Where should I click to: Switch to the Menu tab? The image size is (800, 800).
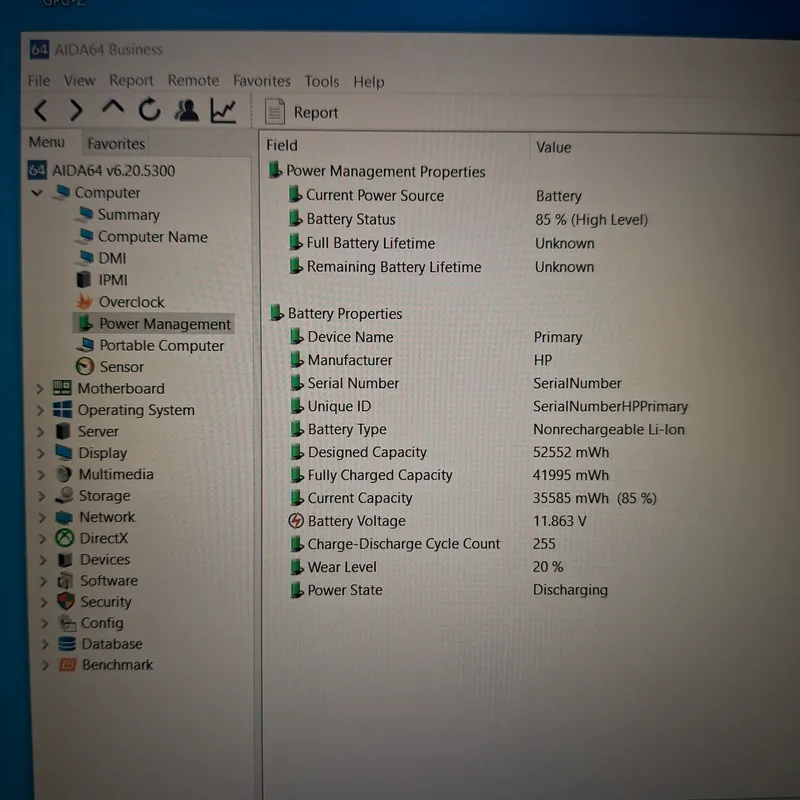tap(47, 142)
